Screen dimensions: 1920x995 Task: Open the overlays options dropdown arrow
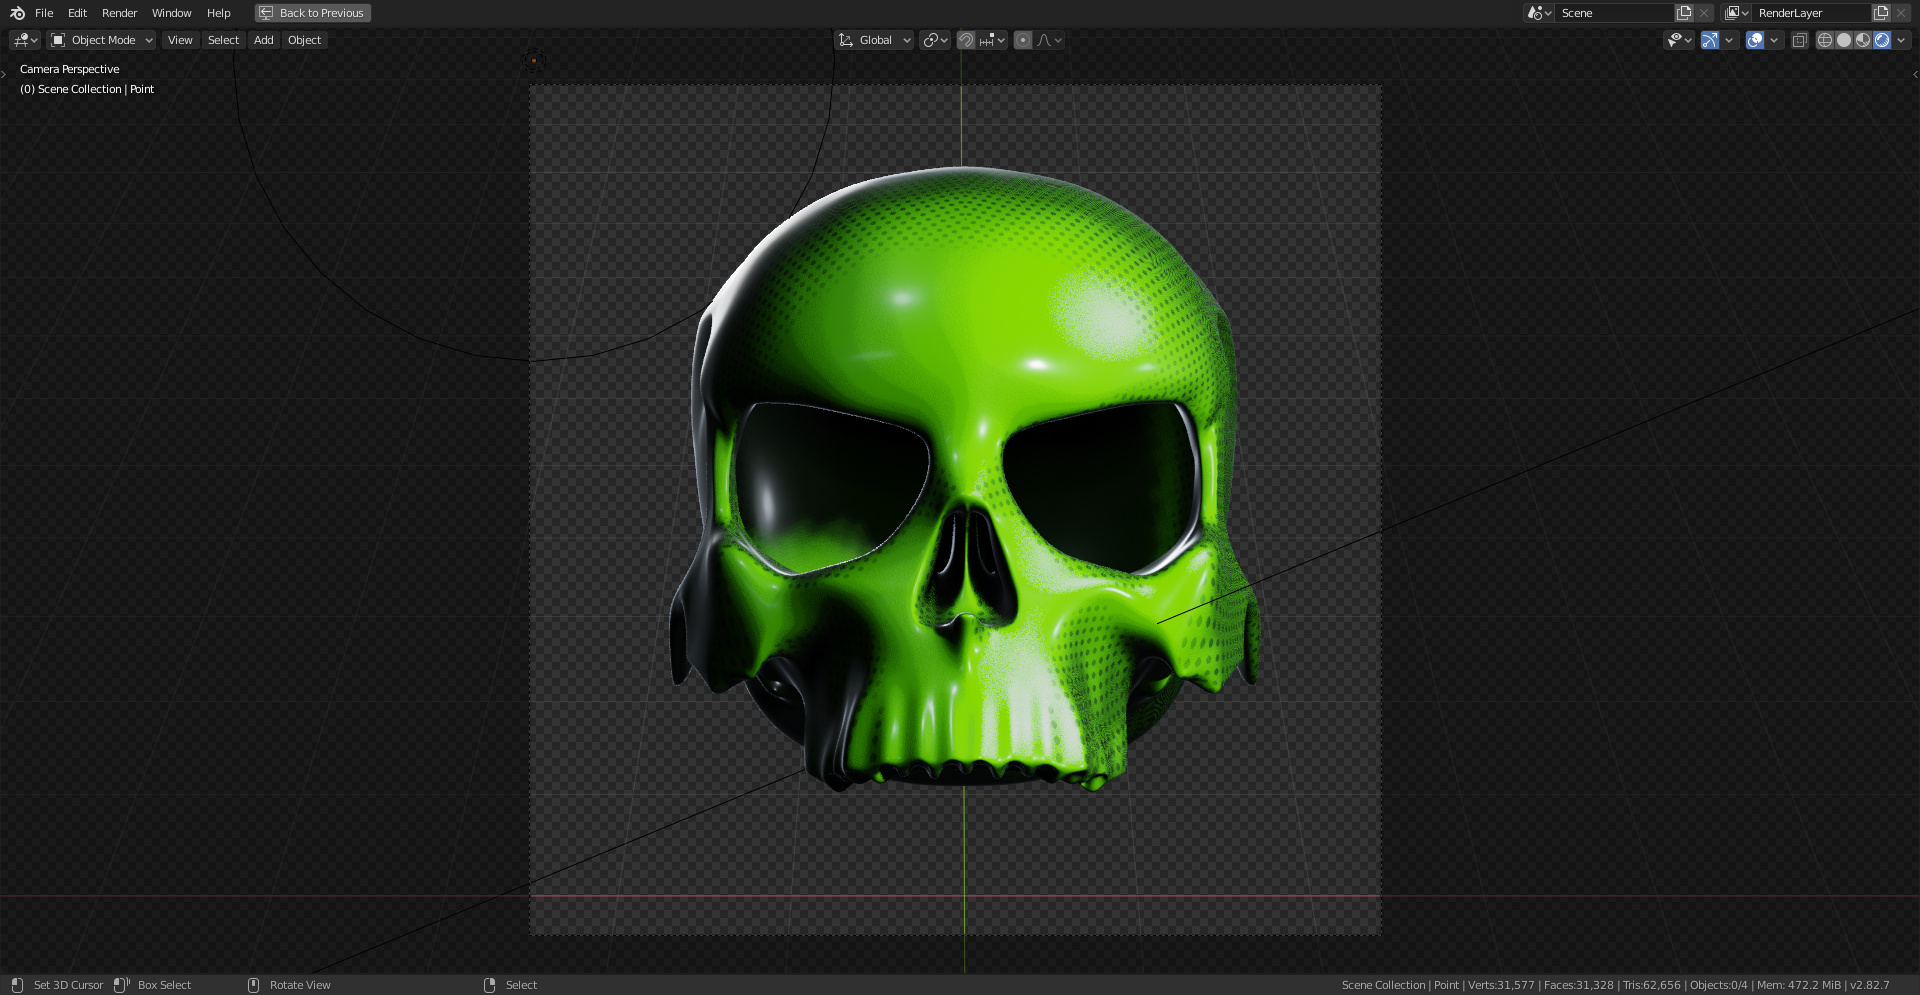pos(1774,40)
